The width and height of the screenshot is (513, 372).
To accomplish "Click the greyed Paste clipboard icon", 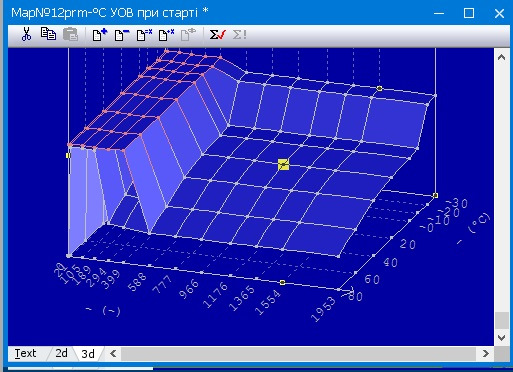I will (x=70, y=34).
